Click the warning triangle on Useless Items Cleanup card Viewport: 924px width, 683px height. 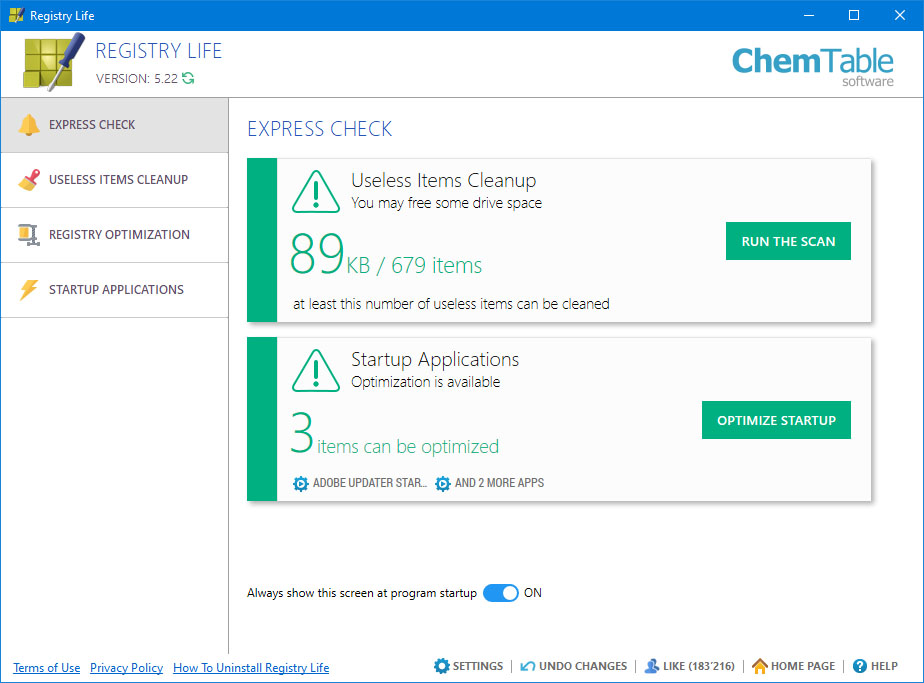316,192
